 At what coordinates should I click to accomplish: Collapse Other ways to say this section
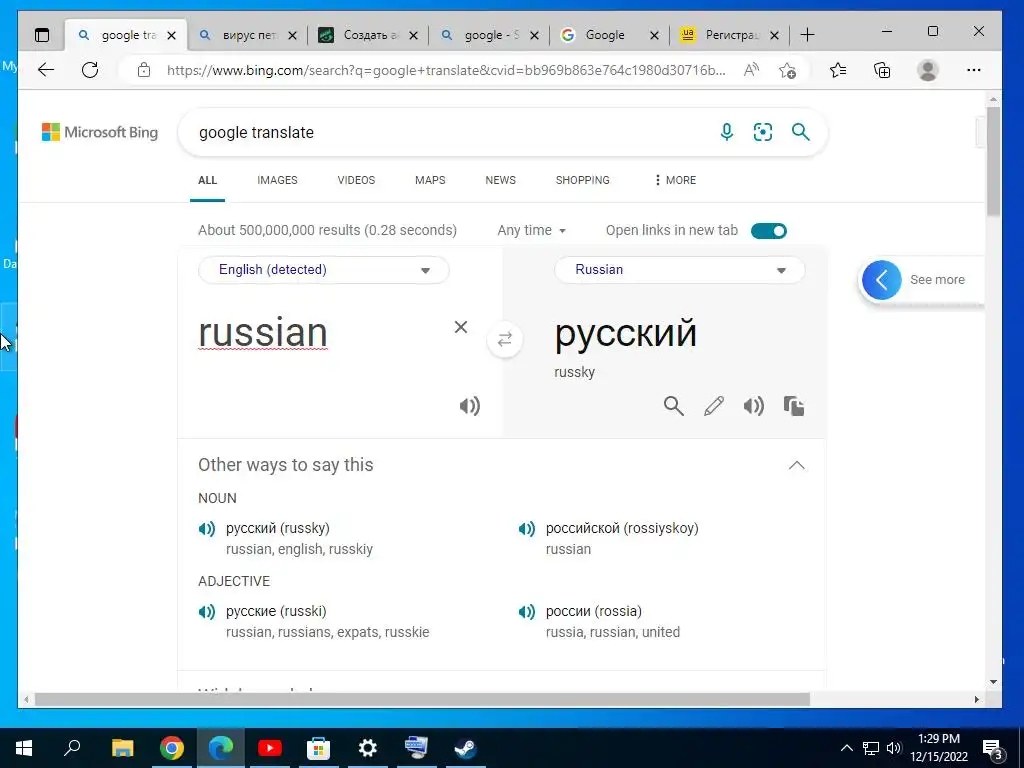click(x=796, y=465)
